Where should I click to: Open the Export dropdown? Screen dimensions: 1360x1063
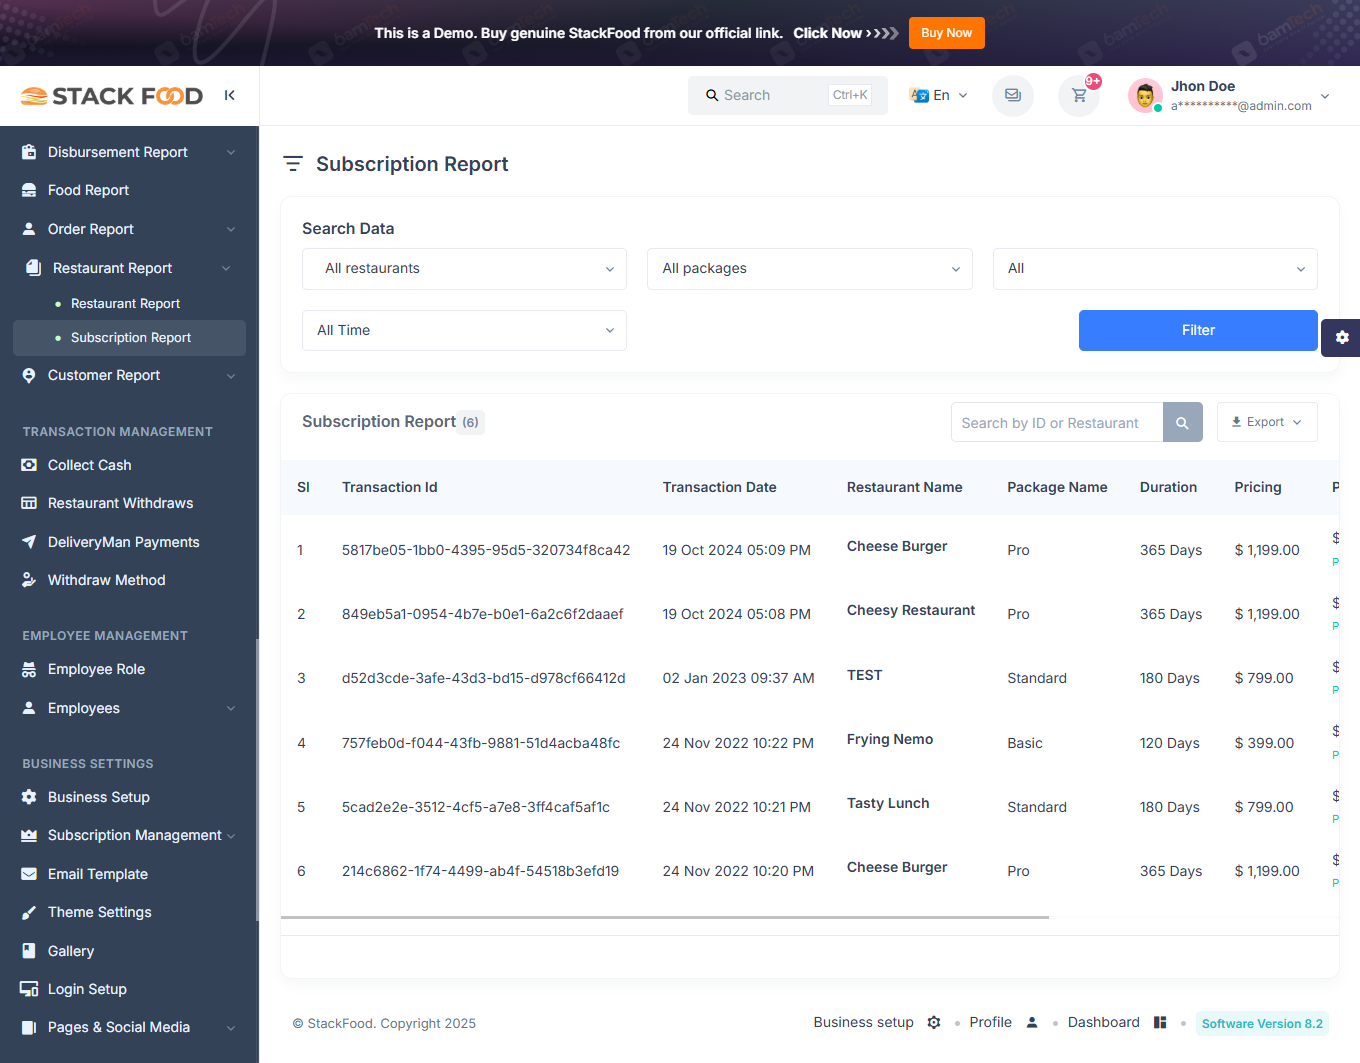(1267, 422)
